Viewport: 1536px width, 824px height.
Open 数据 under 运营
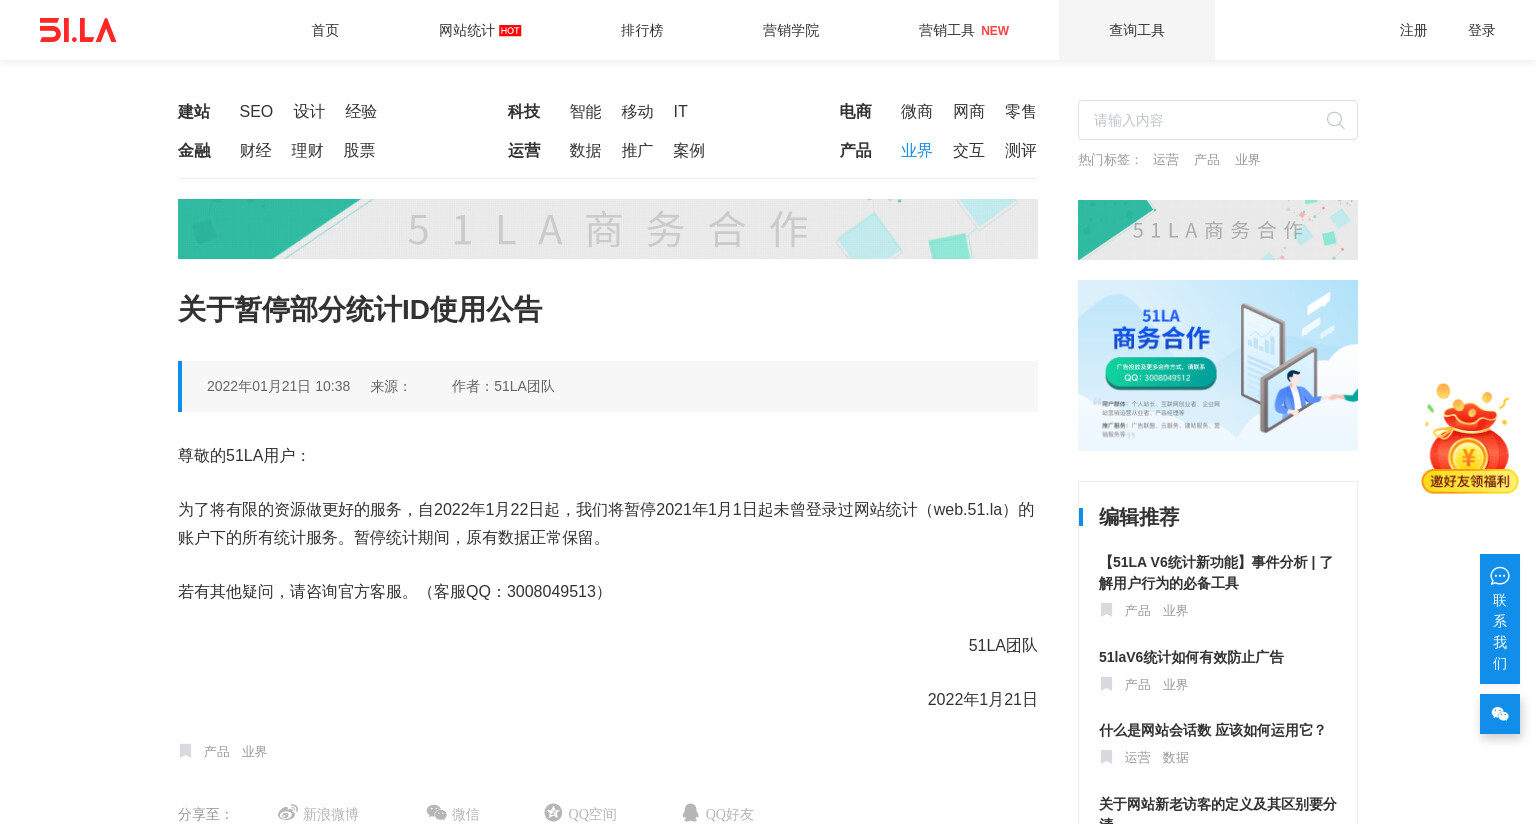pyautogui.click(x=586, y=150)
